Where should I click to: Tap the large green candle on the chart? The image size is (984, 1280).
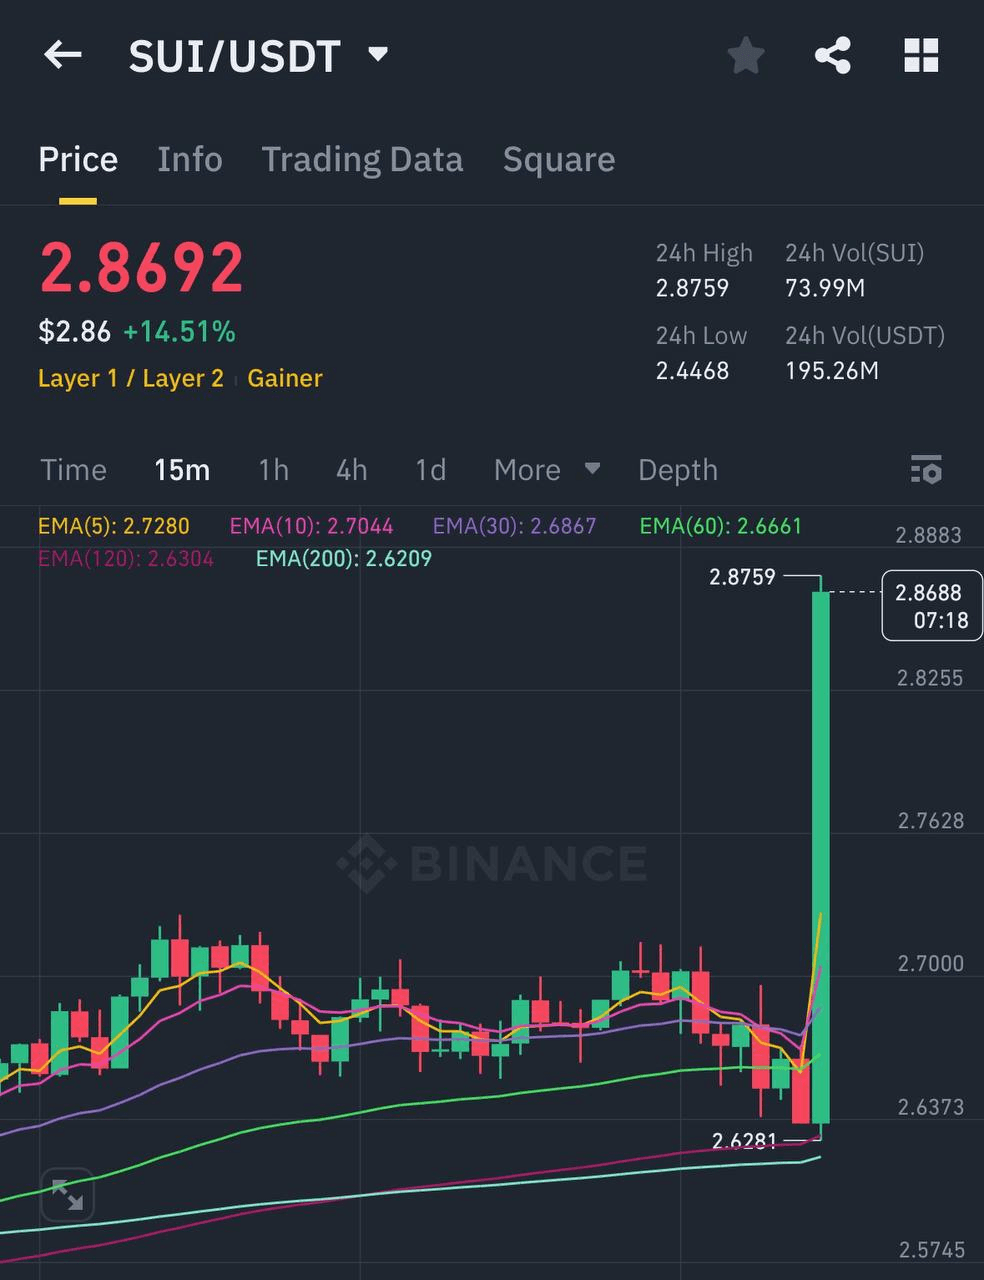820,857
